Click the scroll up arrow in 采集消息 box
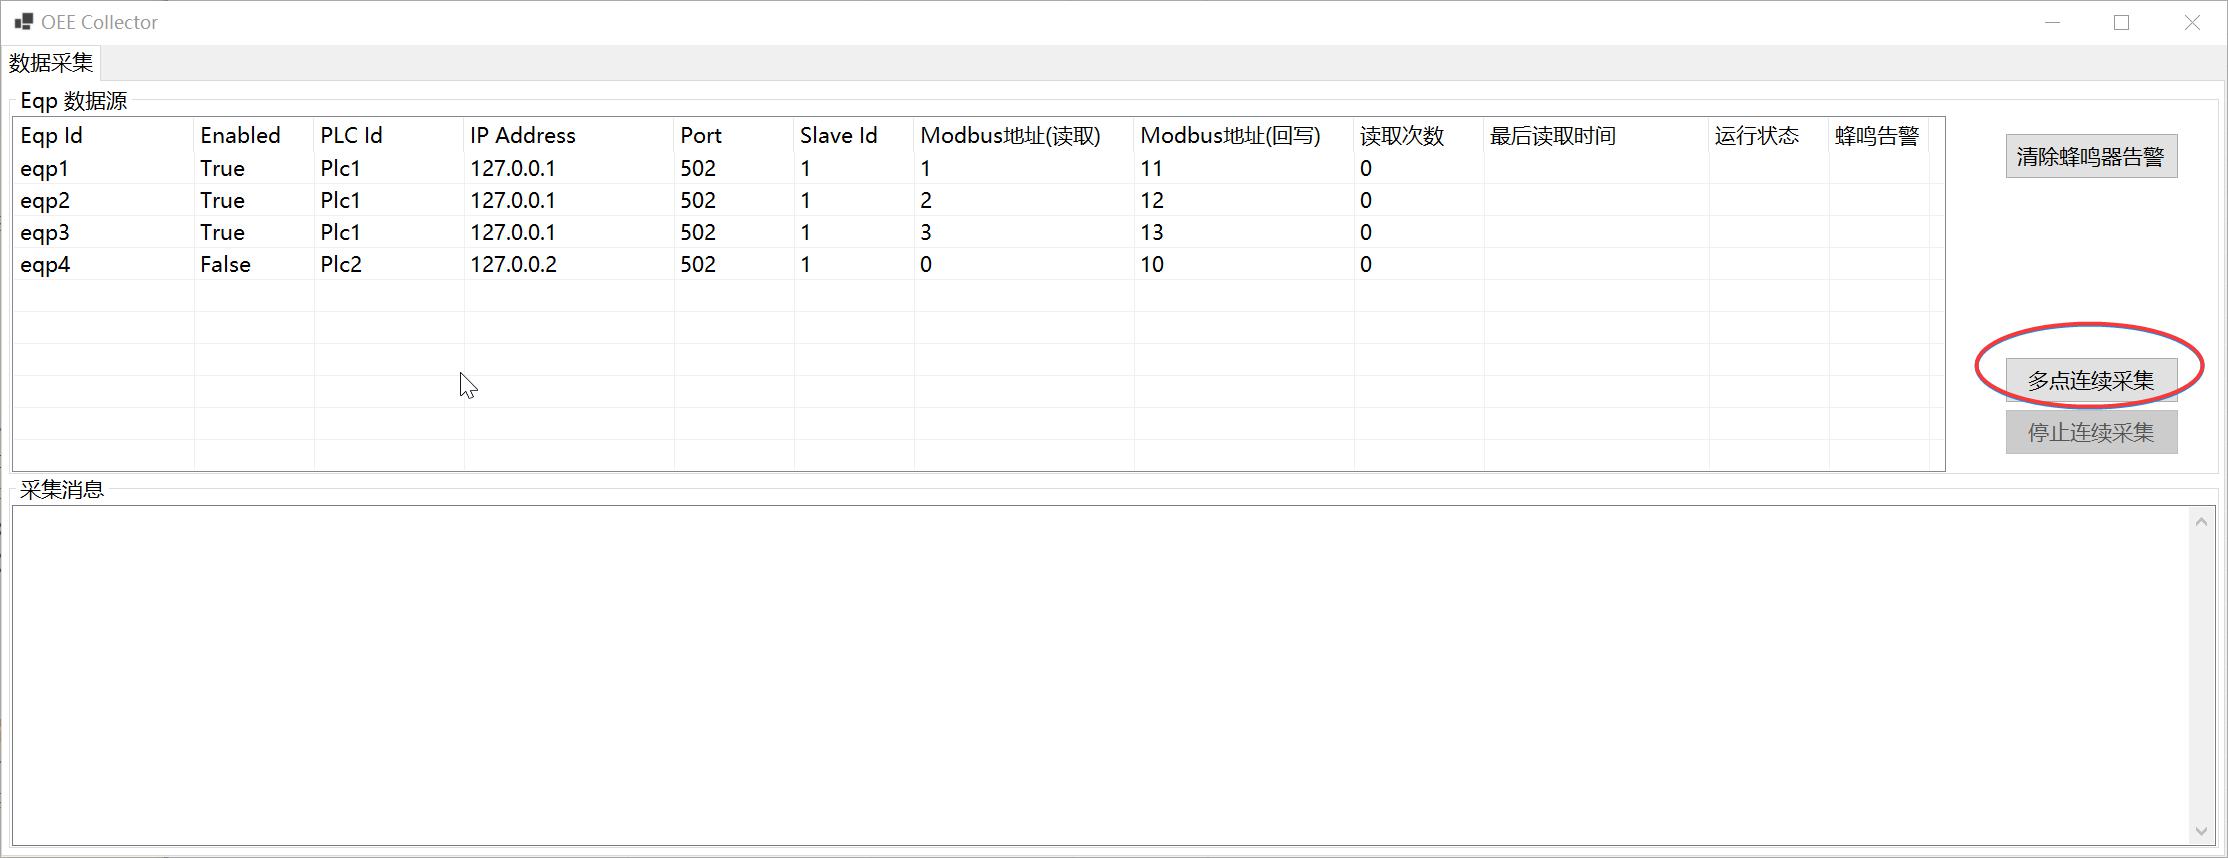 click(x=2200, y=521)
